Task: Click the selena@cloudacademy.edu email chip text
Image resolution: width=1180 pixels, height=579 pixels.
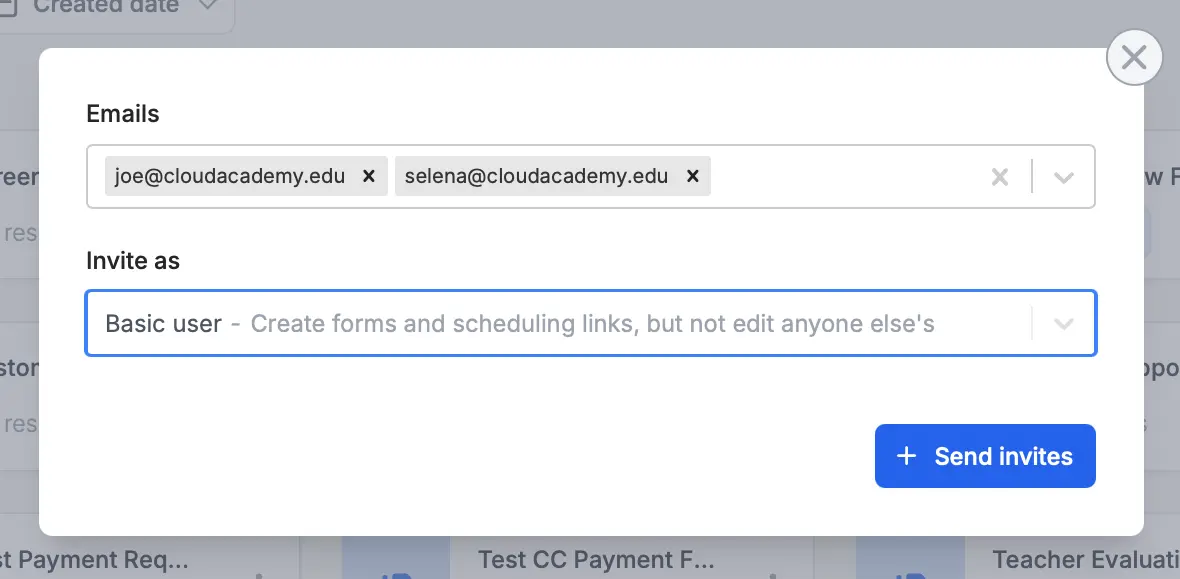Action: click(537, 176)
